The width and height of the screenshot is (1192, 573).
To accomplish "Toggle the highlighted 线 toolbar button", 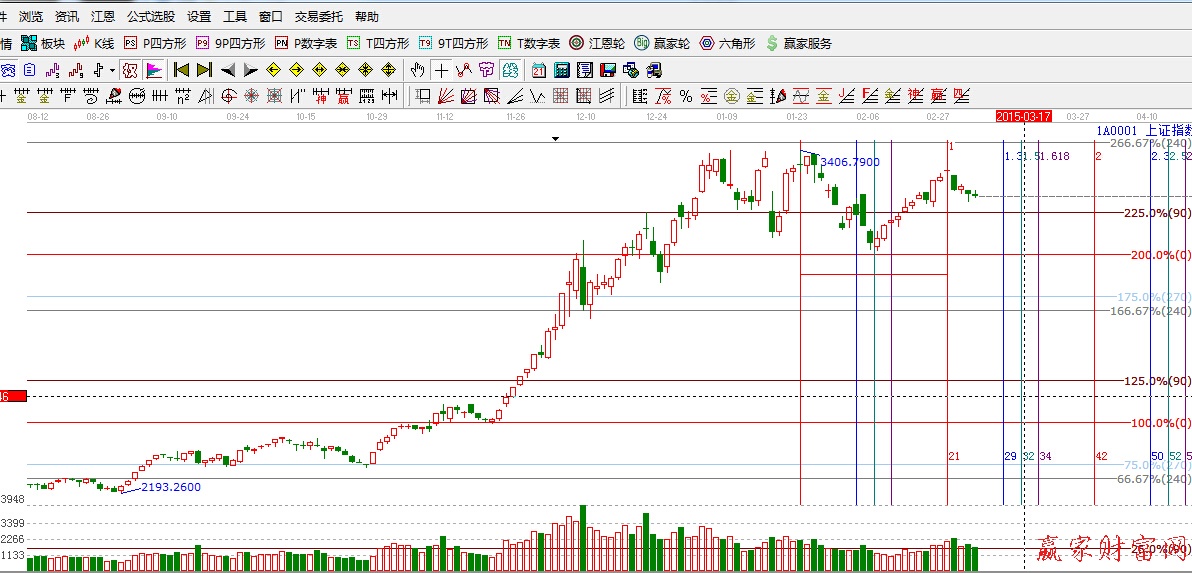I will [511, 70].
